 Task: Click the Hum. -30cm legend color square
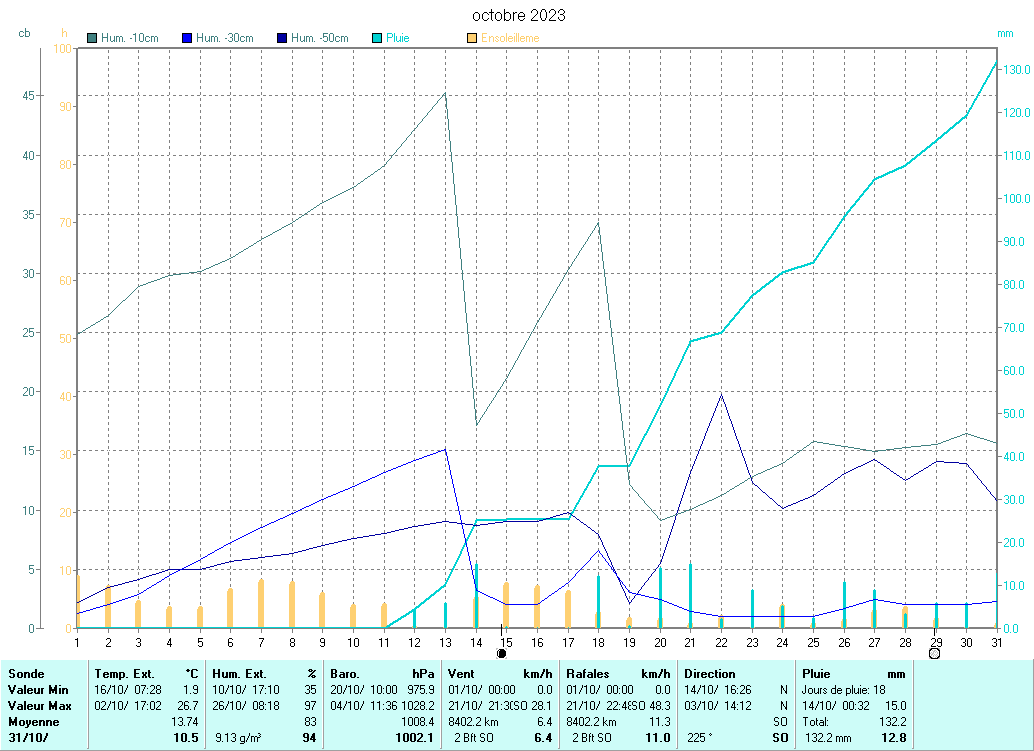[x=187, y=38]
